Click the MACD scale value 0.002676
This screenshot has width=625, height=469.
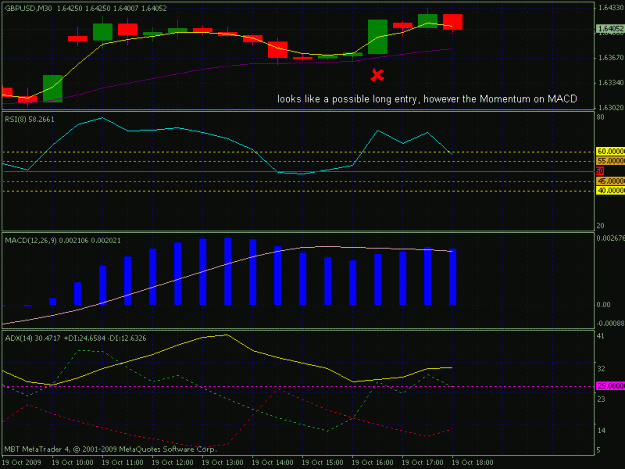tap(611, 238)
